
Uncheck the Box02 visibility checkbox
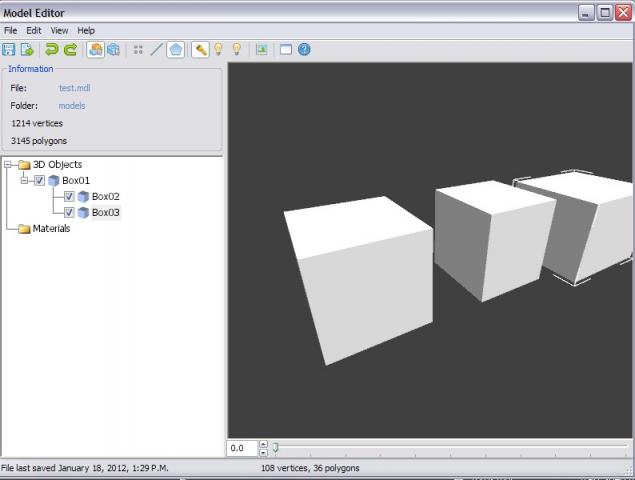tap(69, 197)
